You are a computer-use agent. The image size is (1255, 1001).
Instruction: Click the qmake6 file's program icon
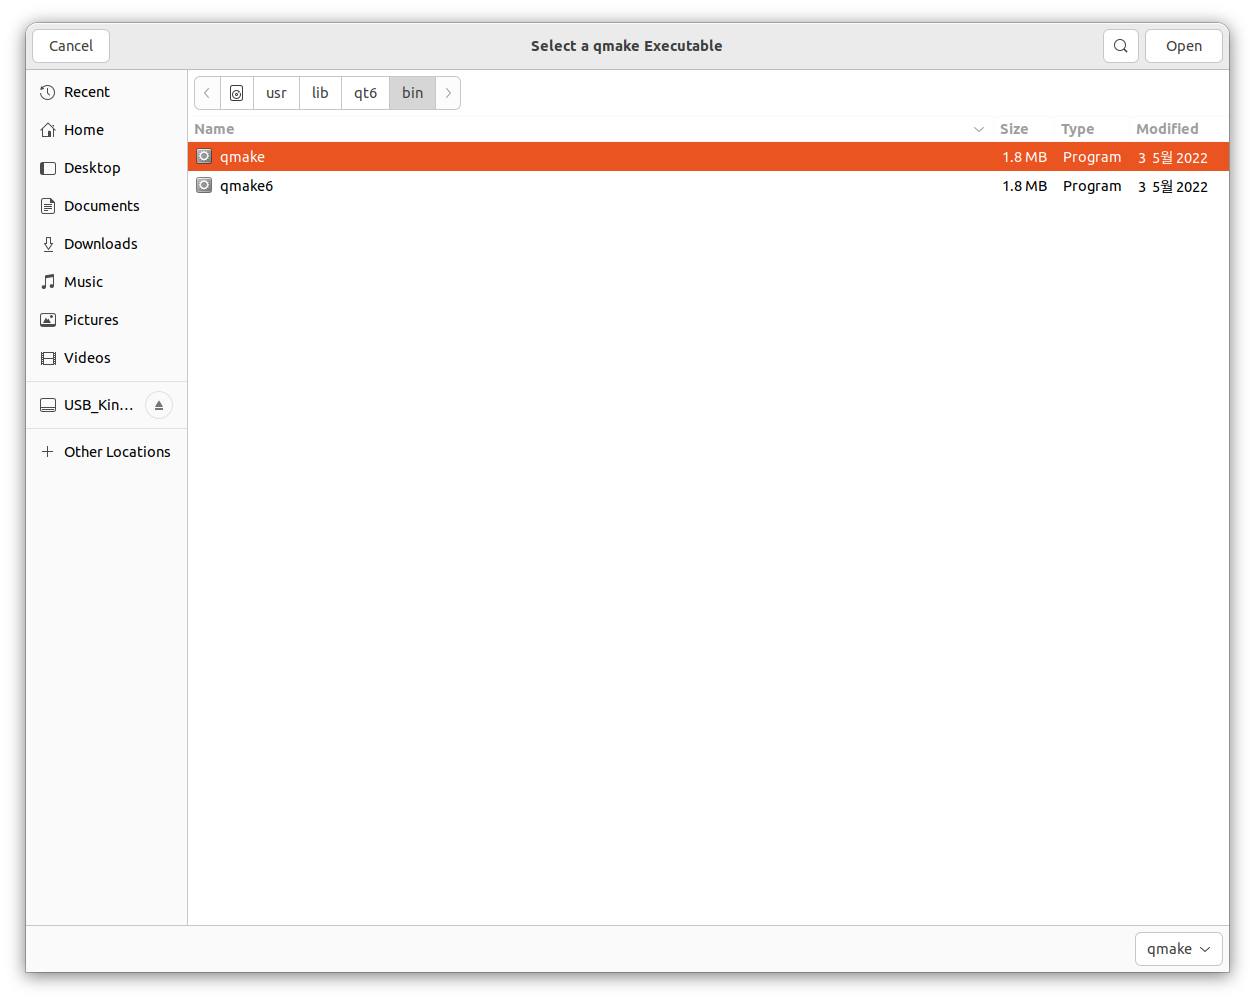204,185
